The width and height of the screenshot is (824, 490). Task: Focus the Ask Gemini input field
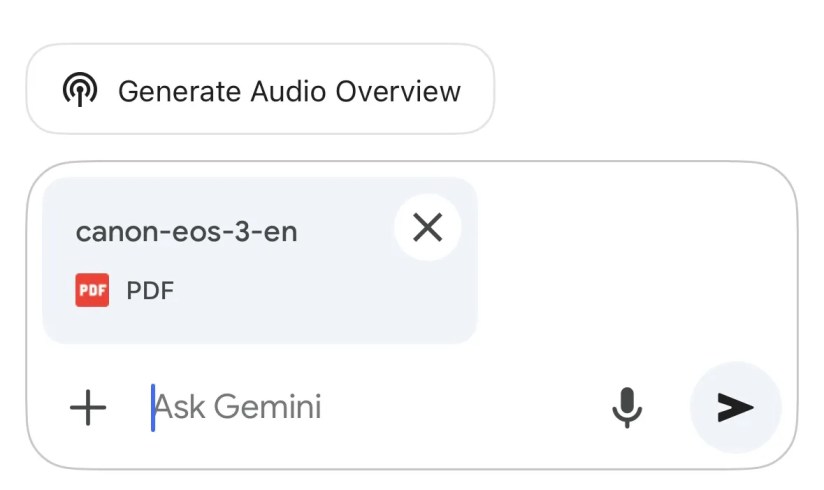370,407
